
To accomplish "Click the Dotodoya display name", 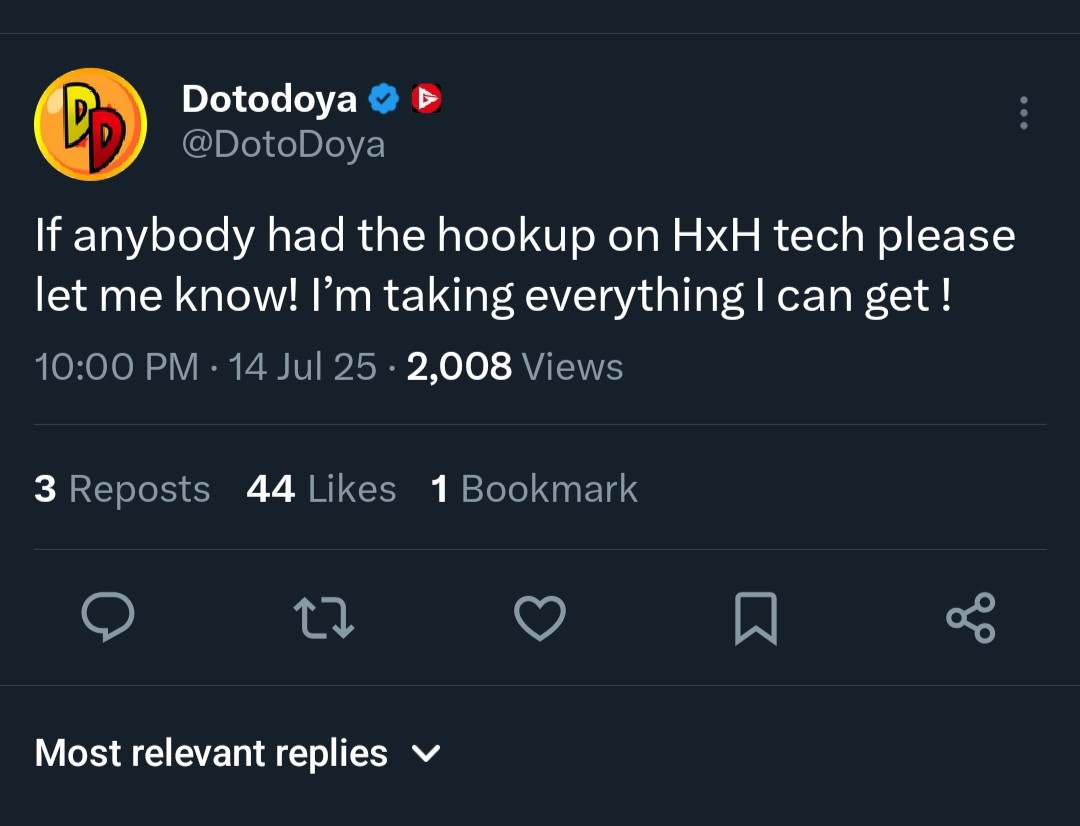I will [269, 99].
